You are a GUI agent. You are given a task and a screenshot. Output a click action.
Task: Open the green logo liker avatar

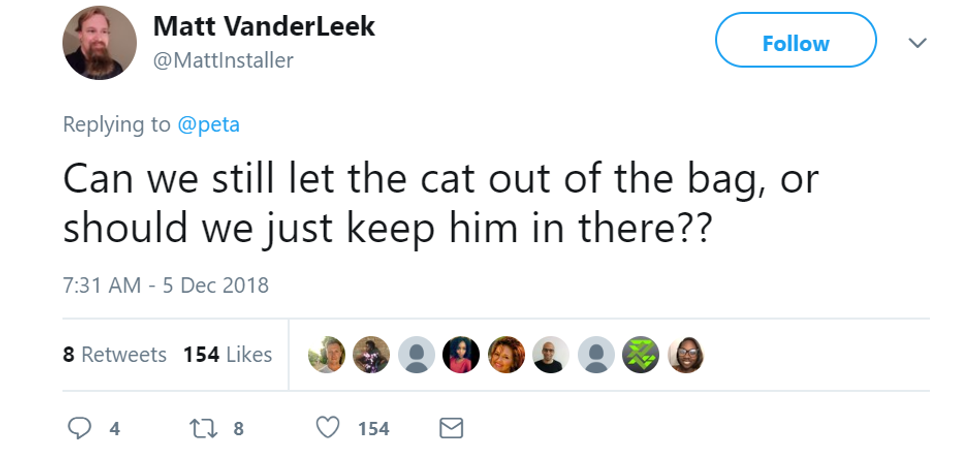click(641, 354)
